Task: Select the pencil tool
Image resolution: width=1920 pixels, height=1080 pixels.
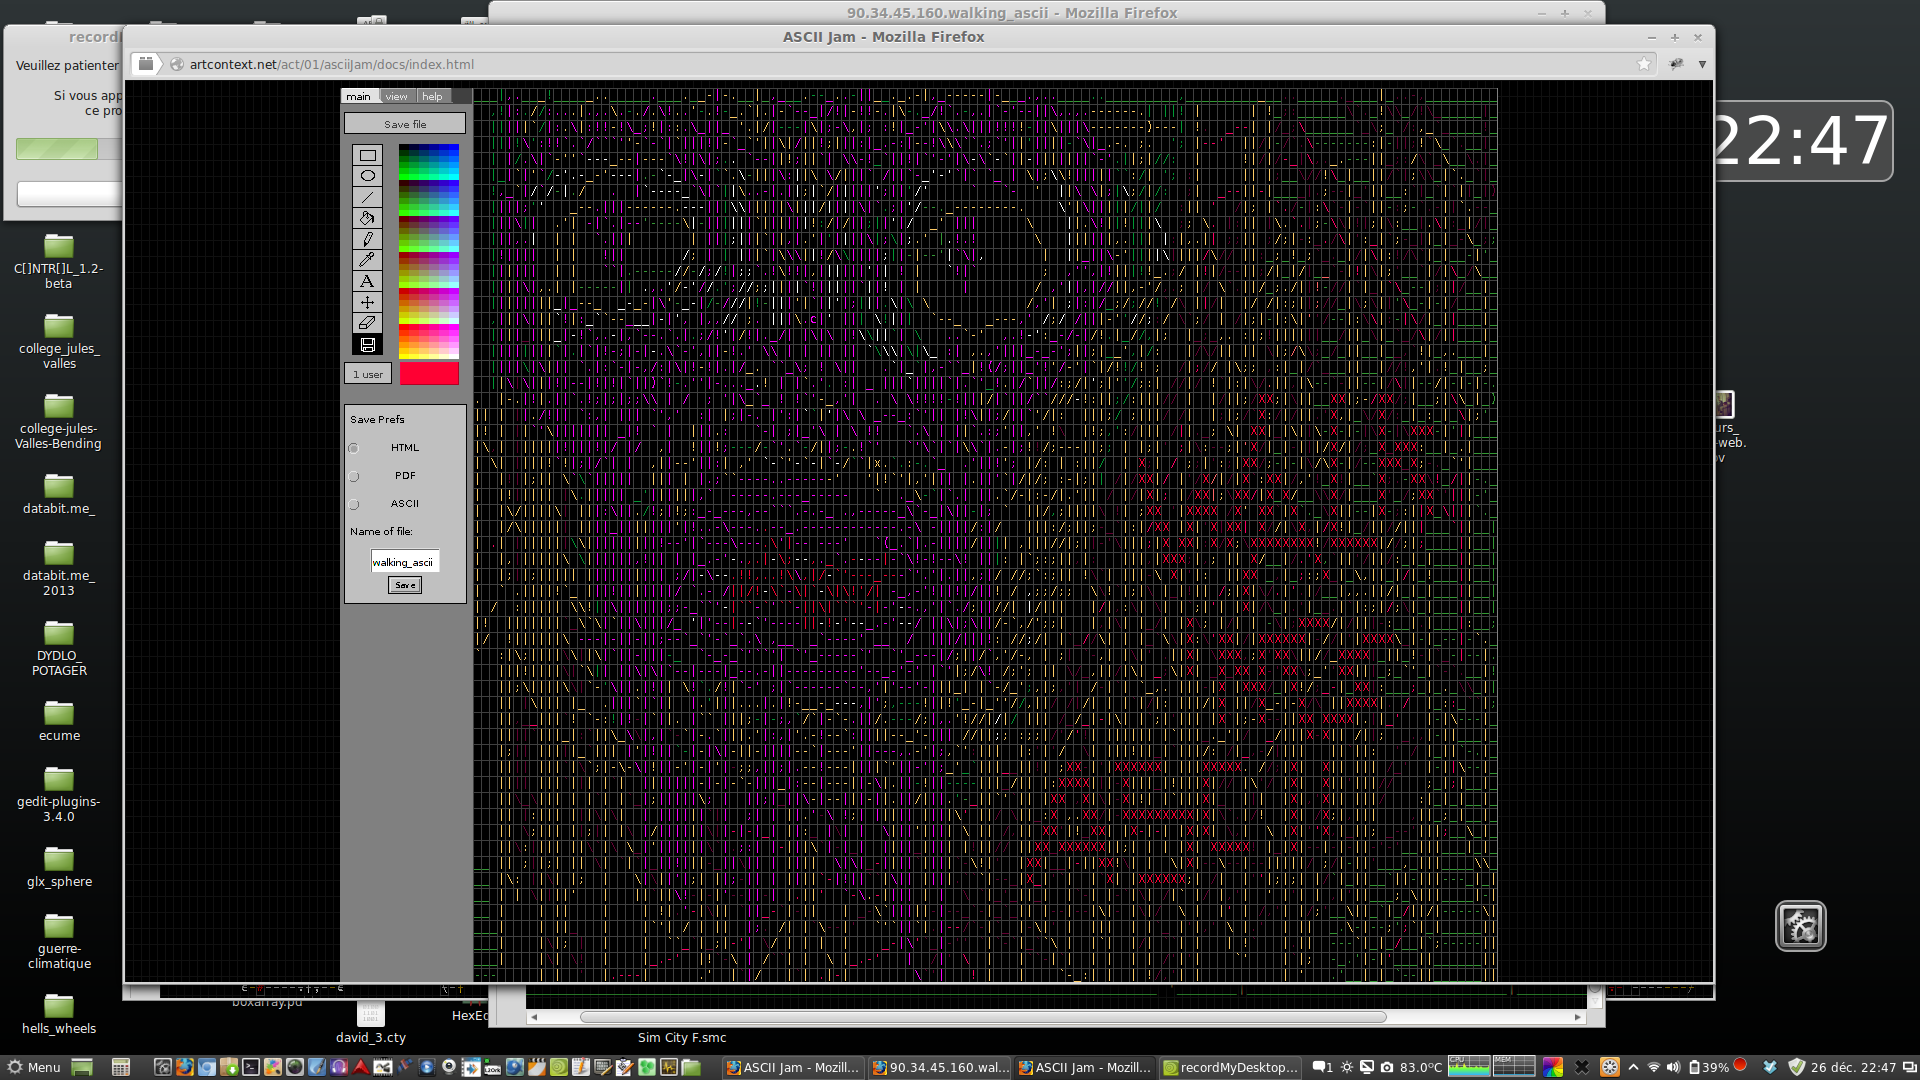Action: point(367,239)
